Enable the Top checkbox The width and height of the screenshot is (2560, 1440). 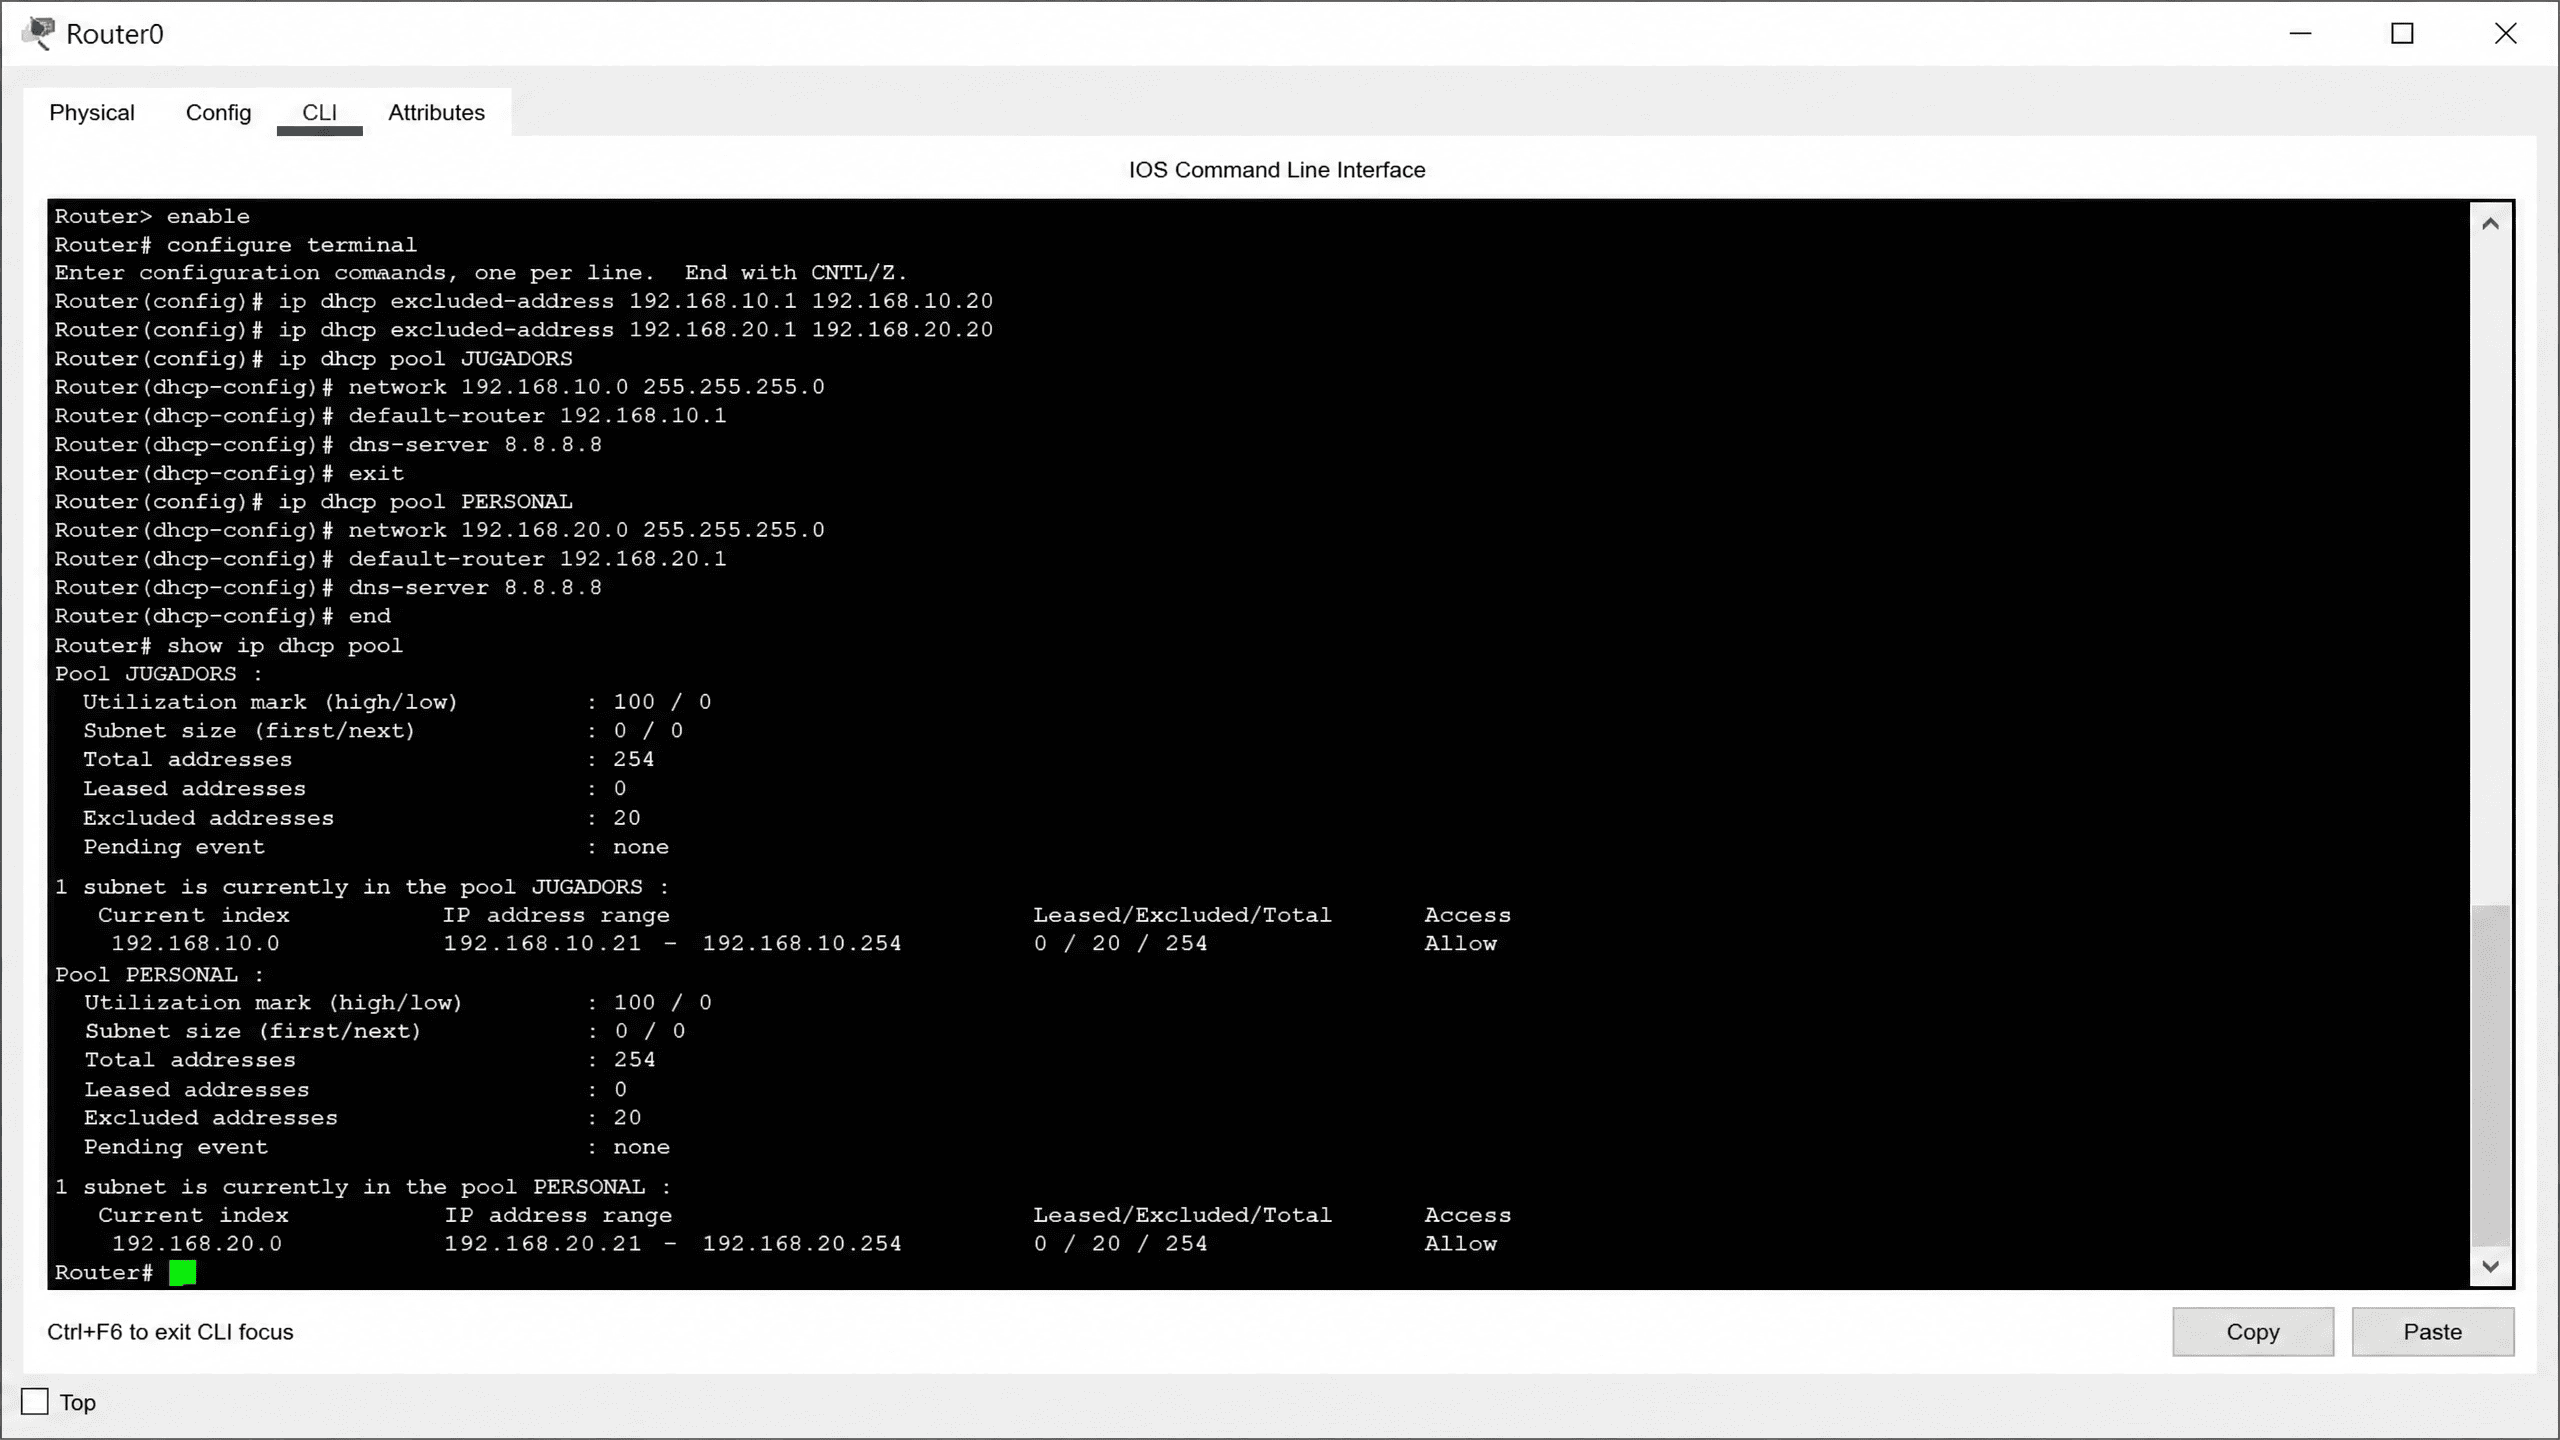[35, 1402]
